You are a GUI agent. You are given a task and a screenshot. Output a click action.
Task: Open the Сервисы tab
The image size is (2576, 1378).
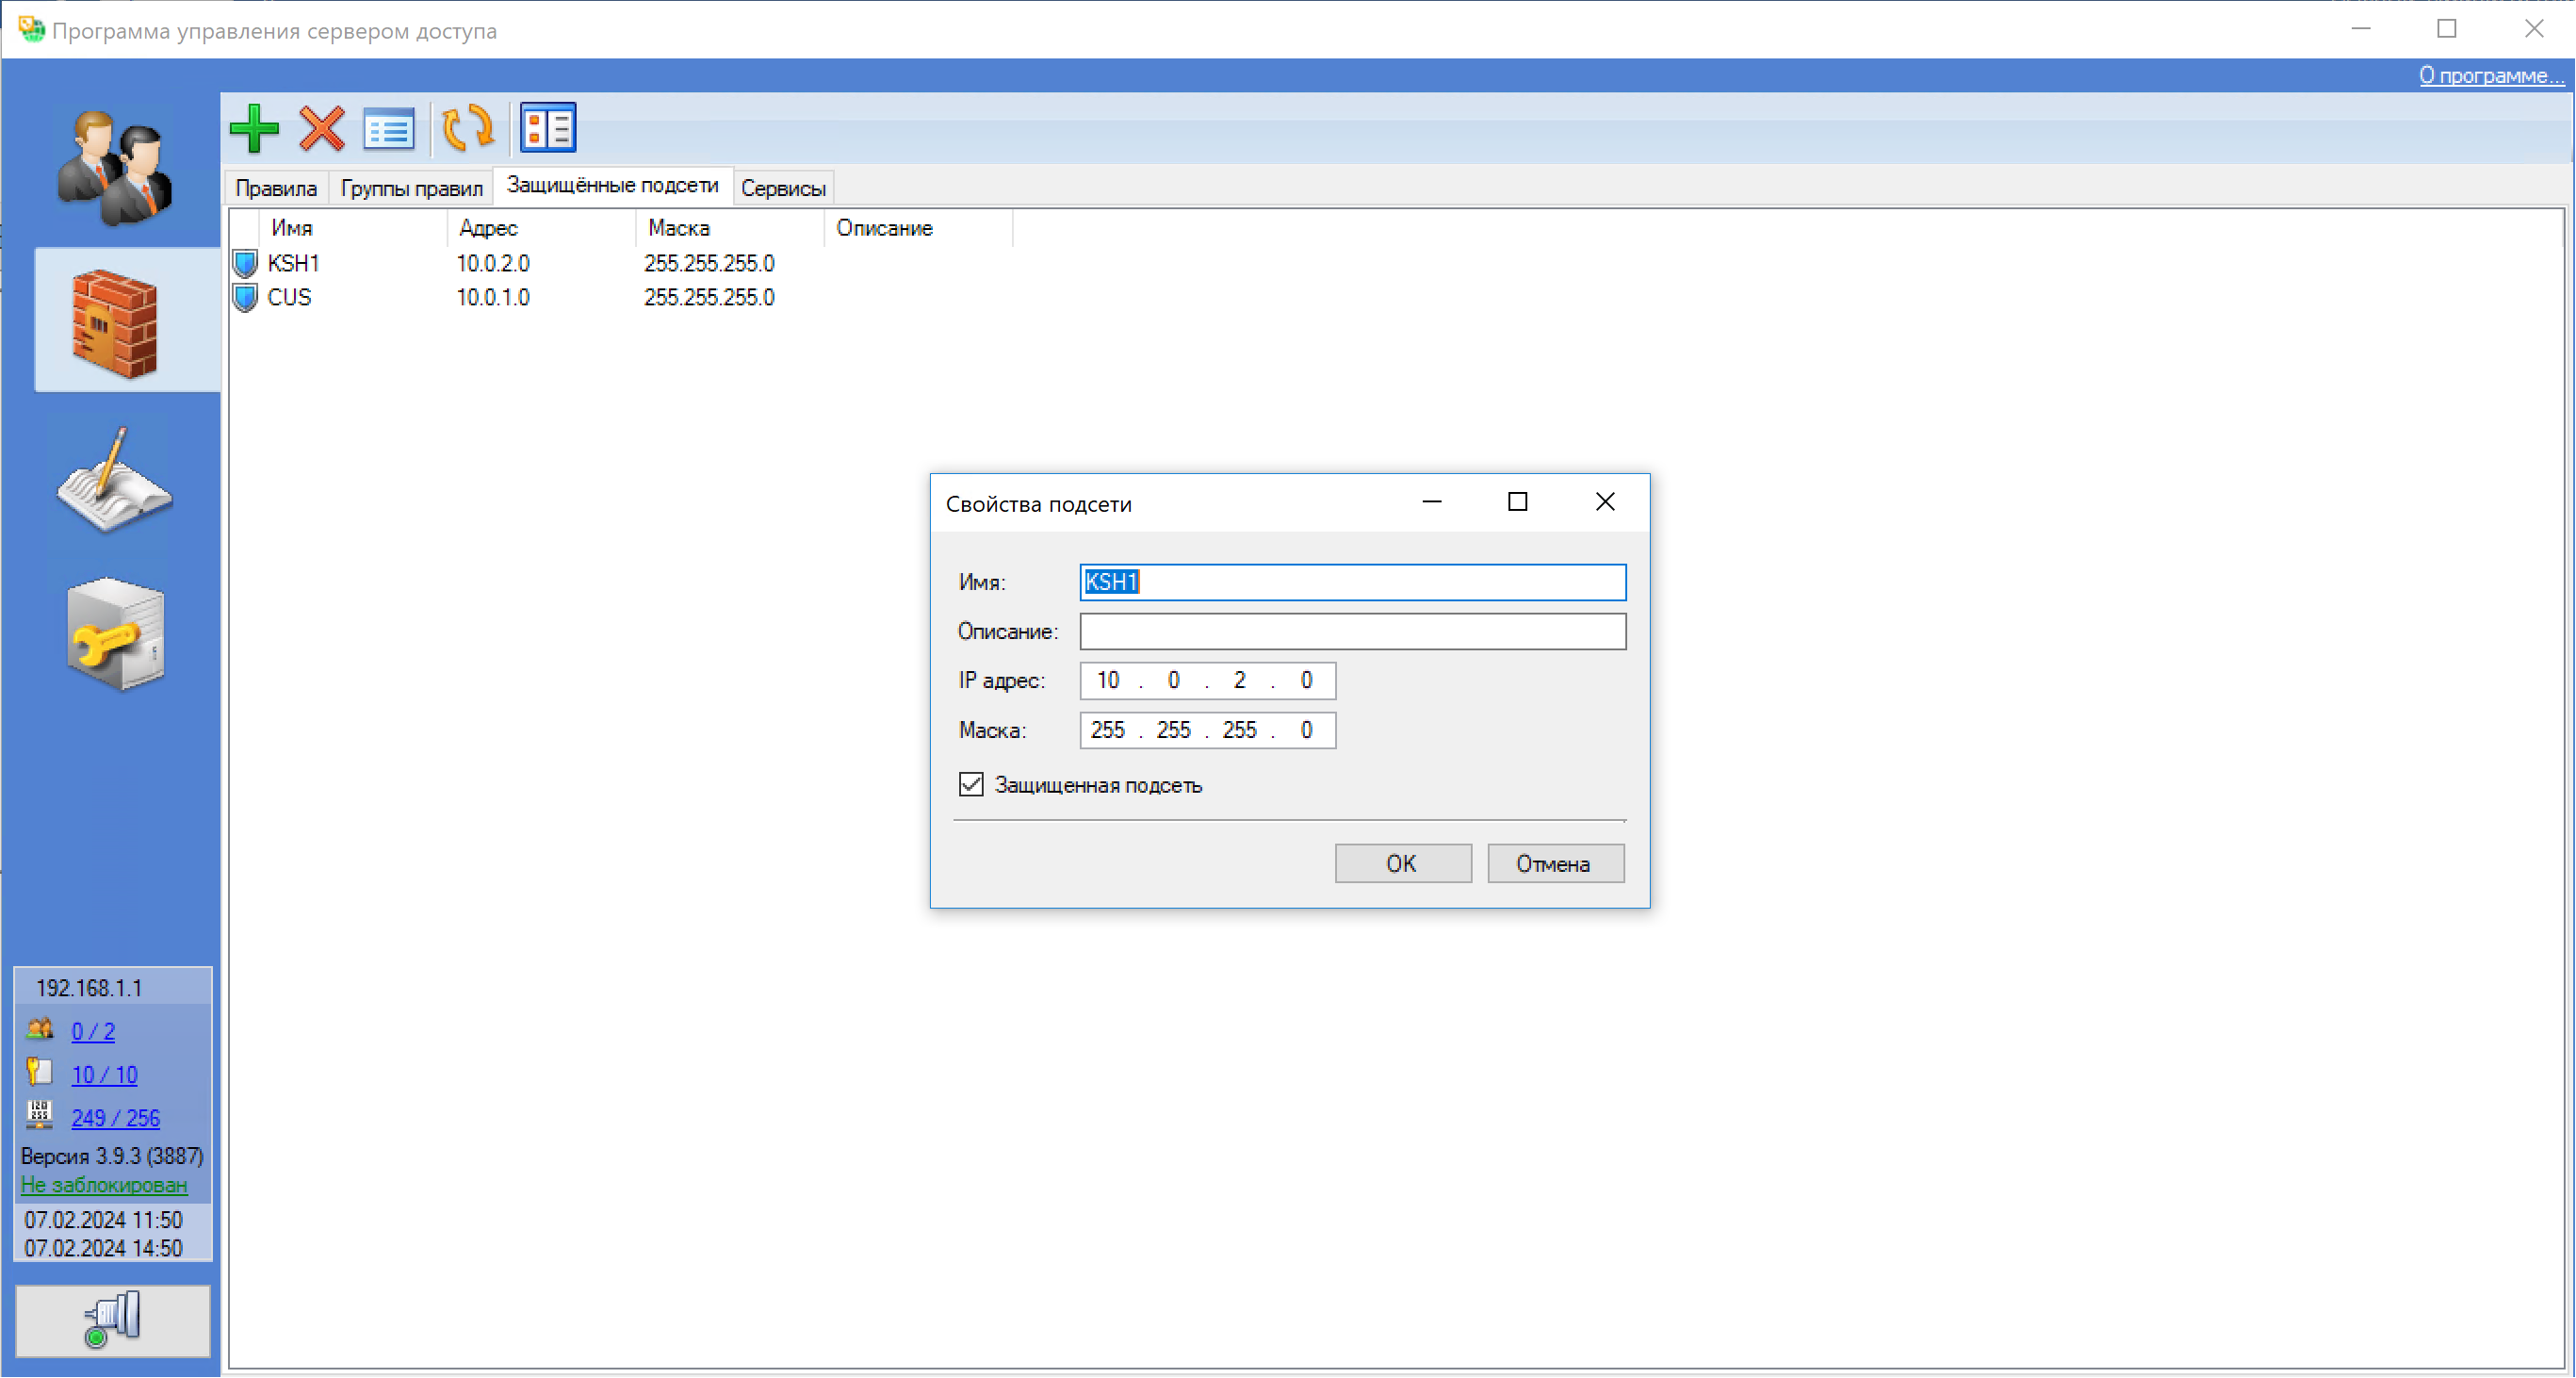783,188
